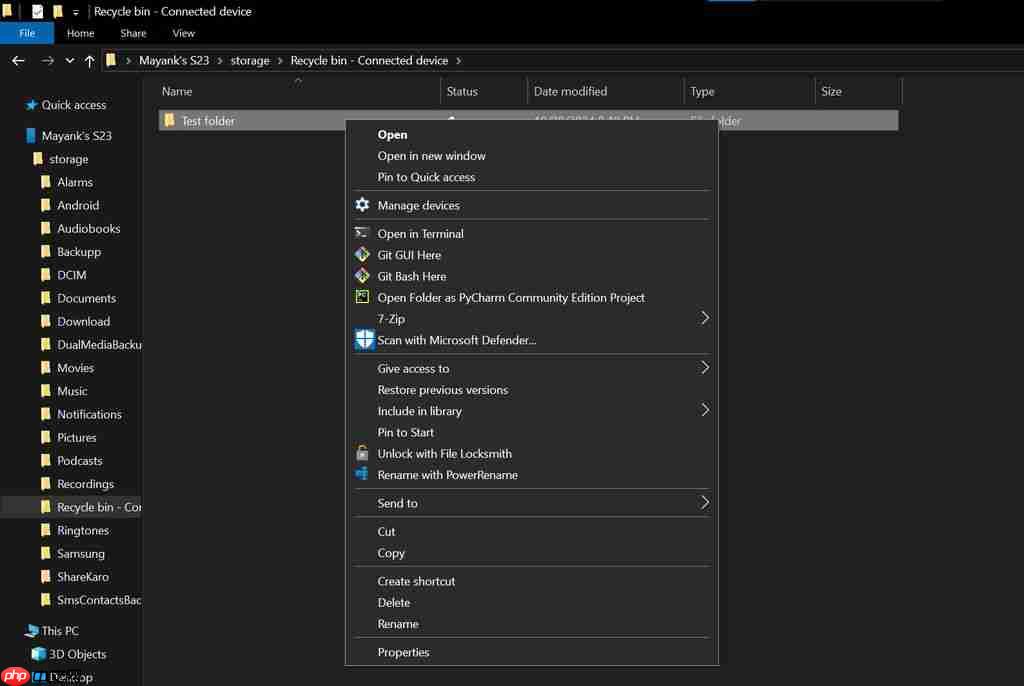Sort files by the Date modified column

[570, 91]
